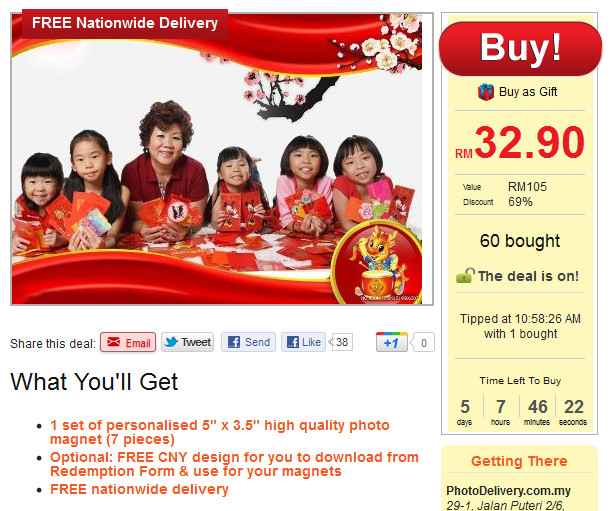Like this deal on Facebook
This screenshot has height=511, width=610.
point(303,342)
